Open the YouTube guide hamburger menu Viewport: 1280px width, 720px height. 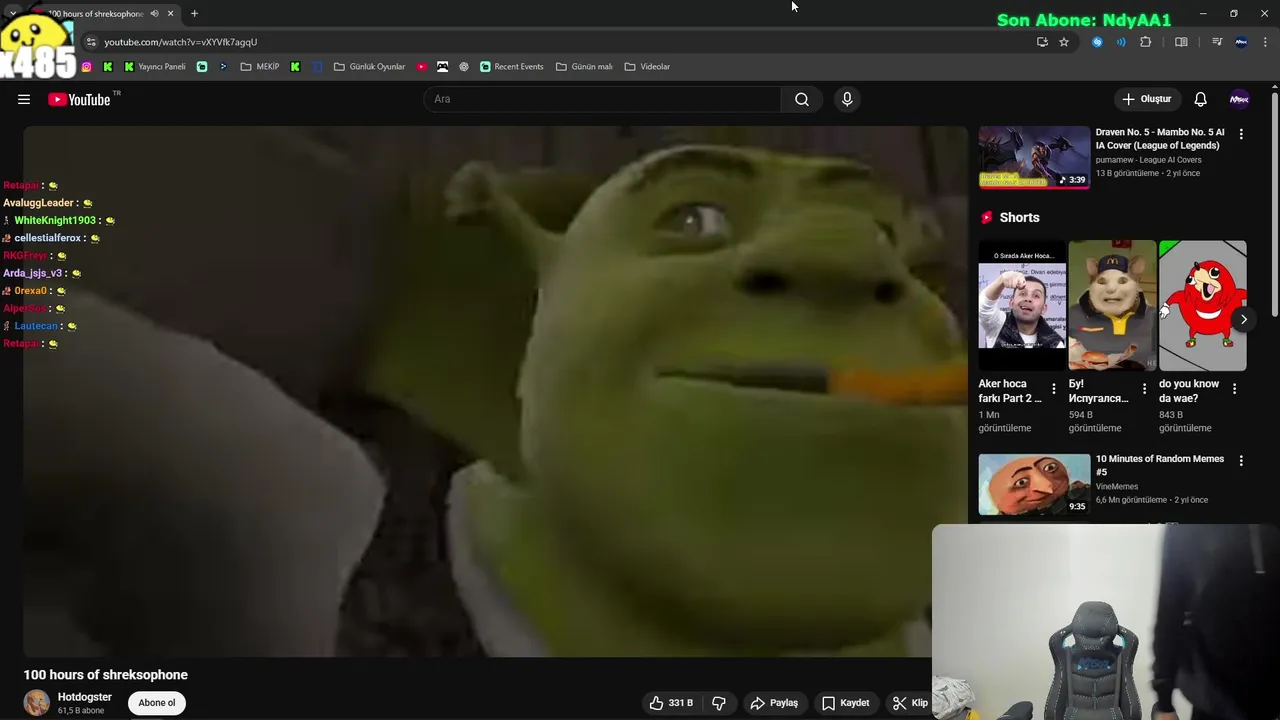24,99
